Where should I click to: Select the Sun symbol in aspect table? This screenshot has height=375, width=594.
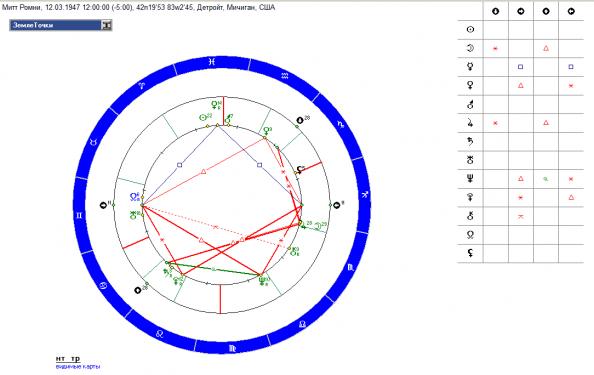[x=470, y=30]
